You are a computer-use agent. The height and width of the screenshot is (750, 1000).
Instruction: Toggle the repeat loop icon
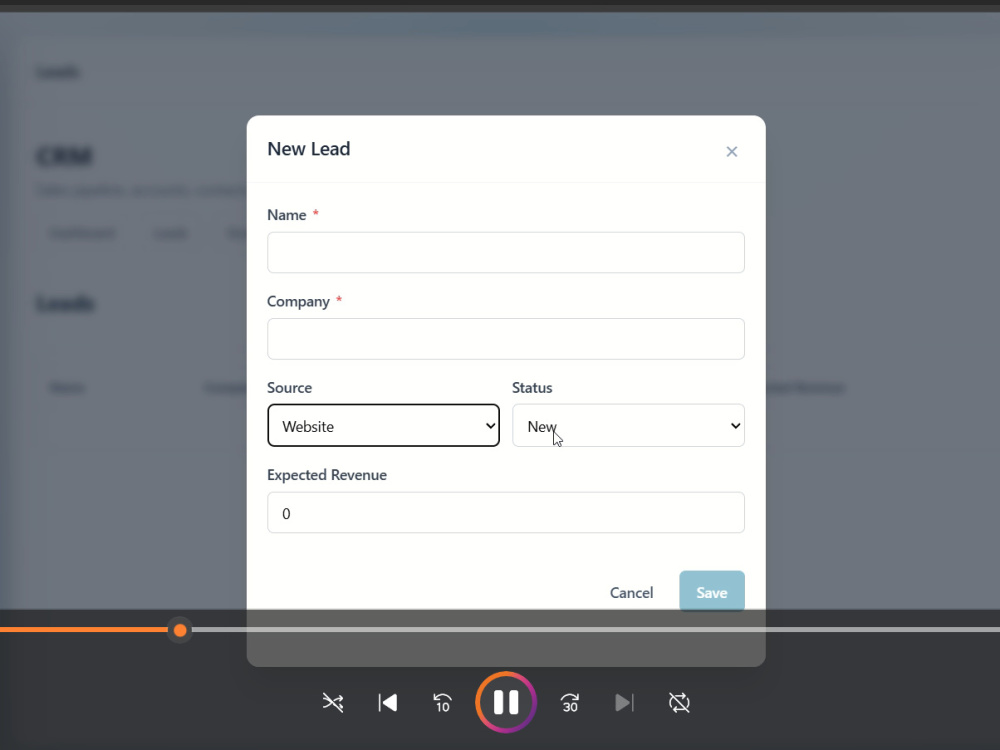pyautogui.click(x=679, y=703)
